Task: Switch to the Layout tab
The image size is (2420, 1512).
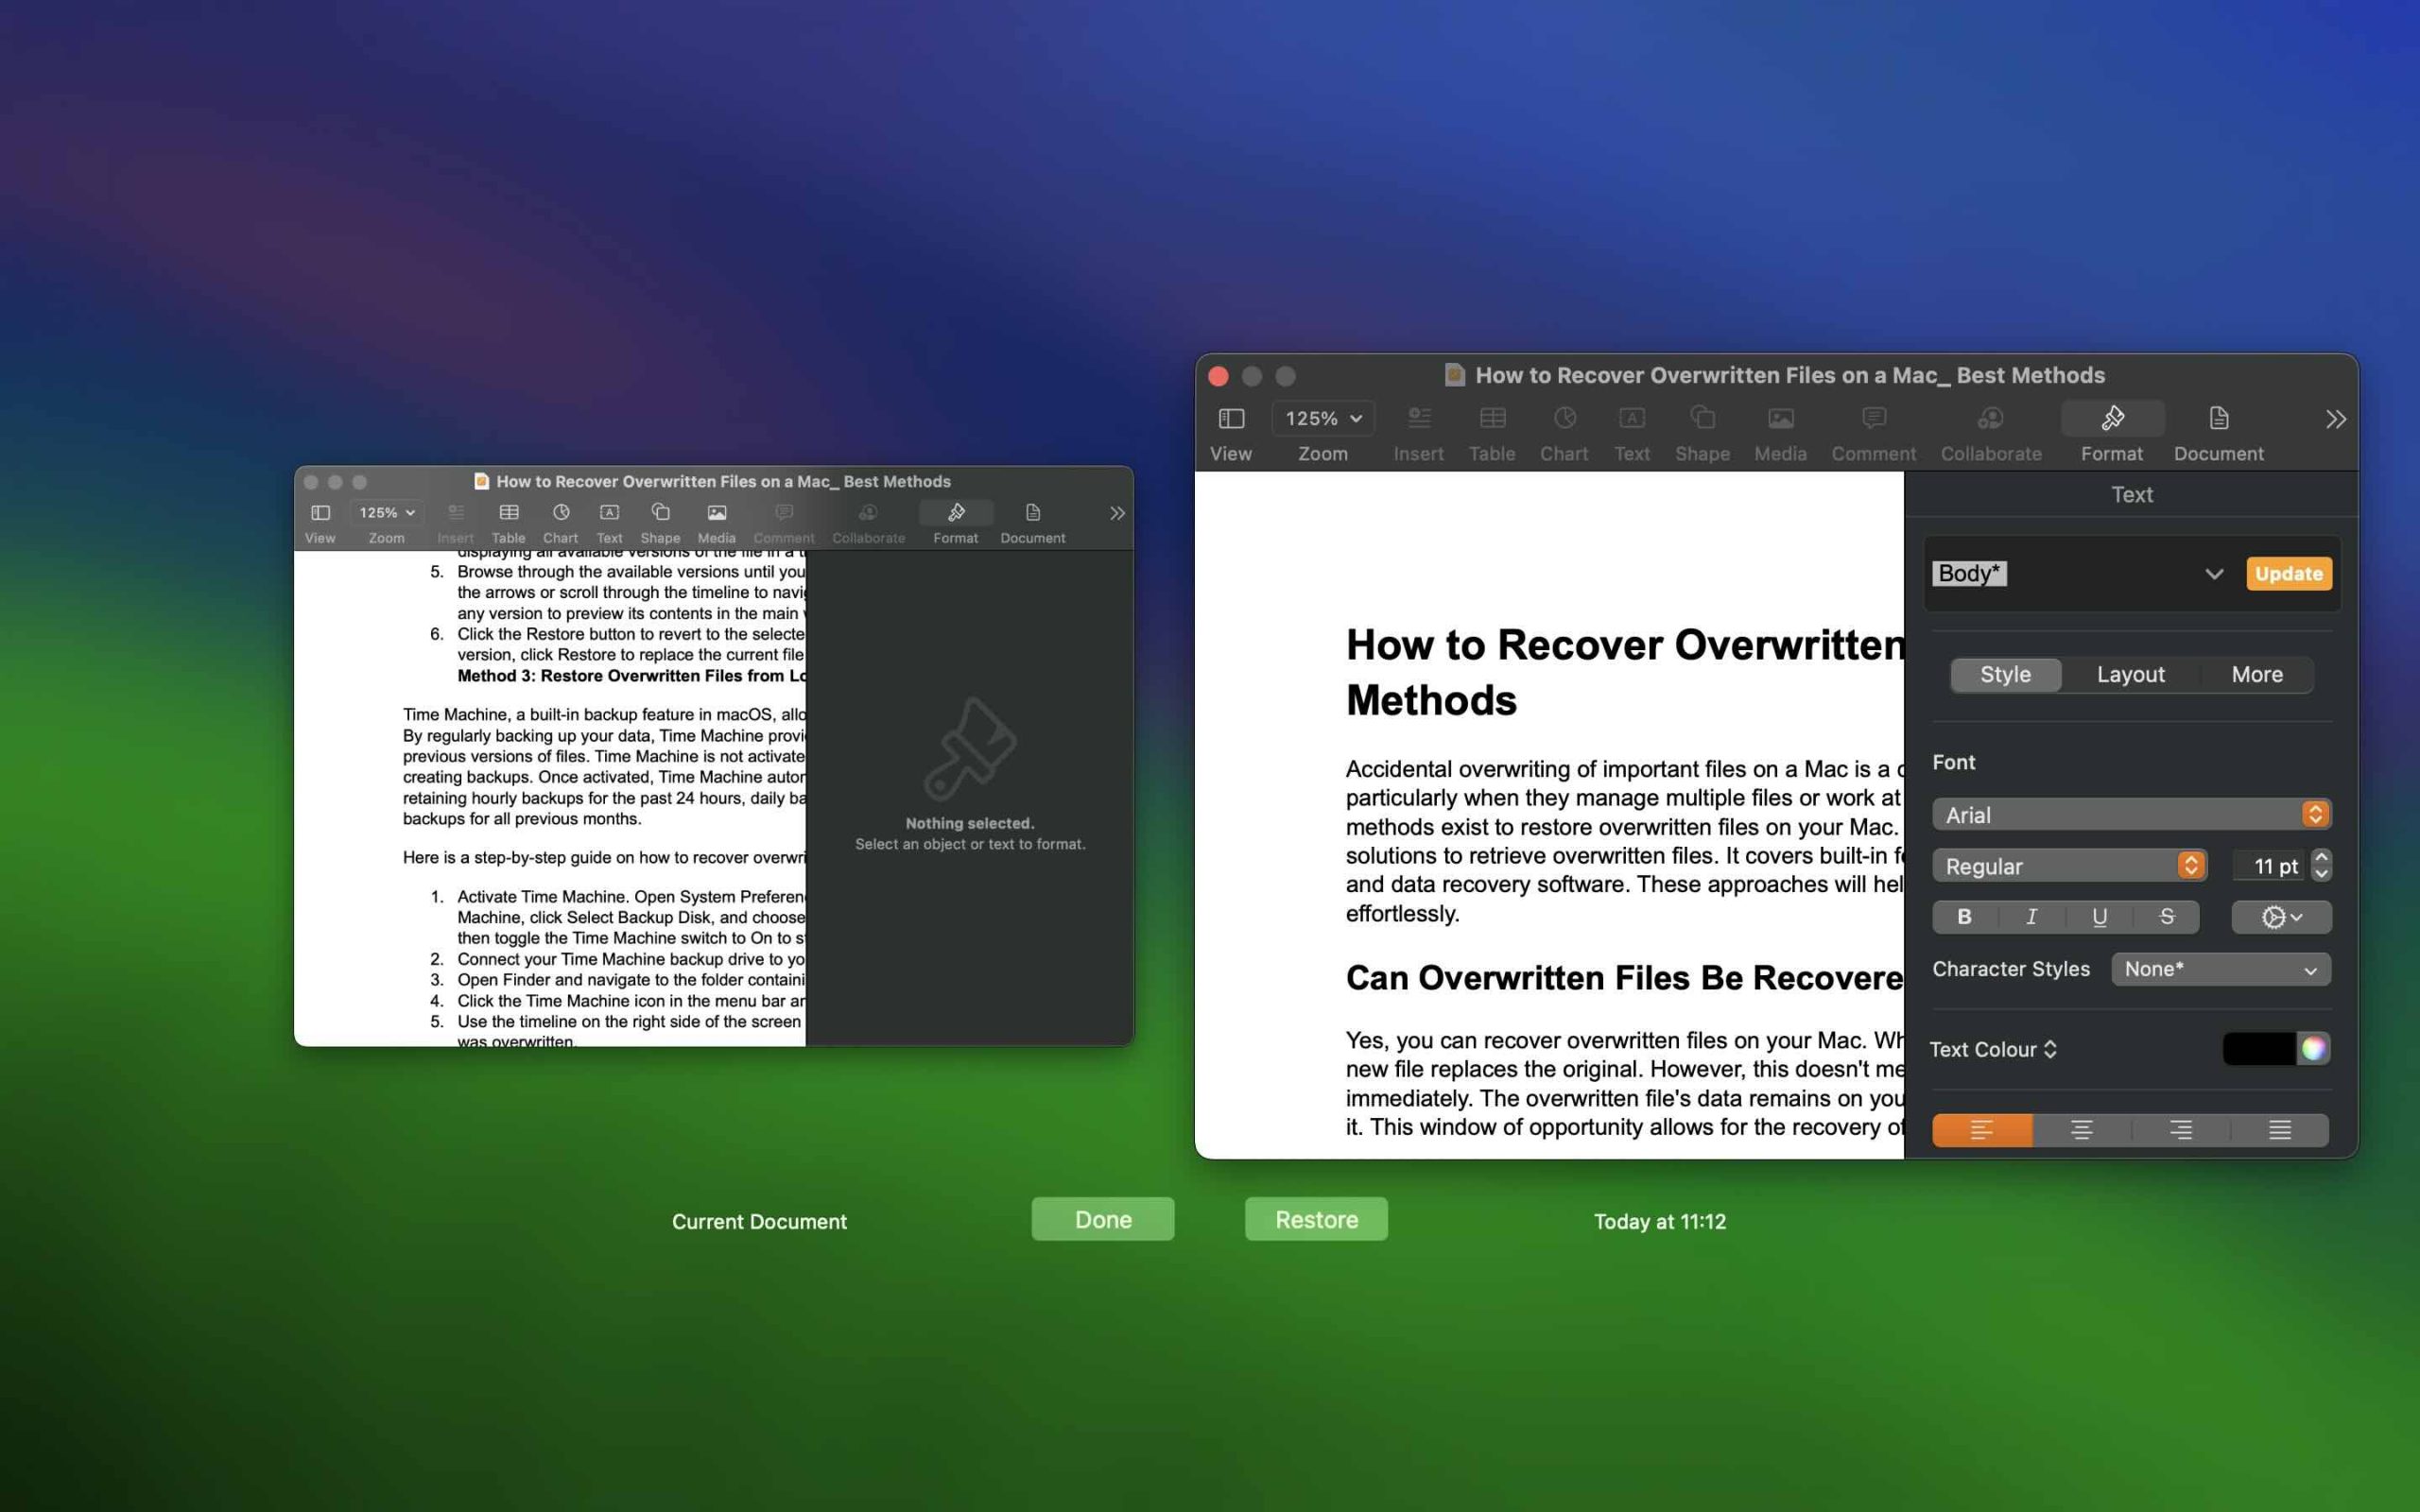Action: [x=2131, y=673]
